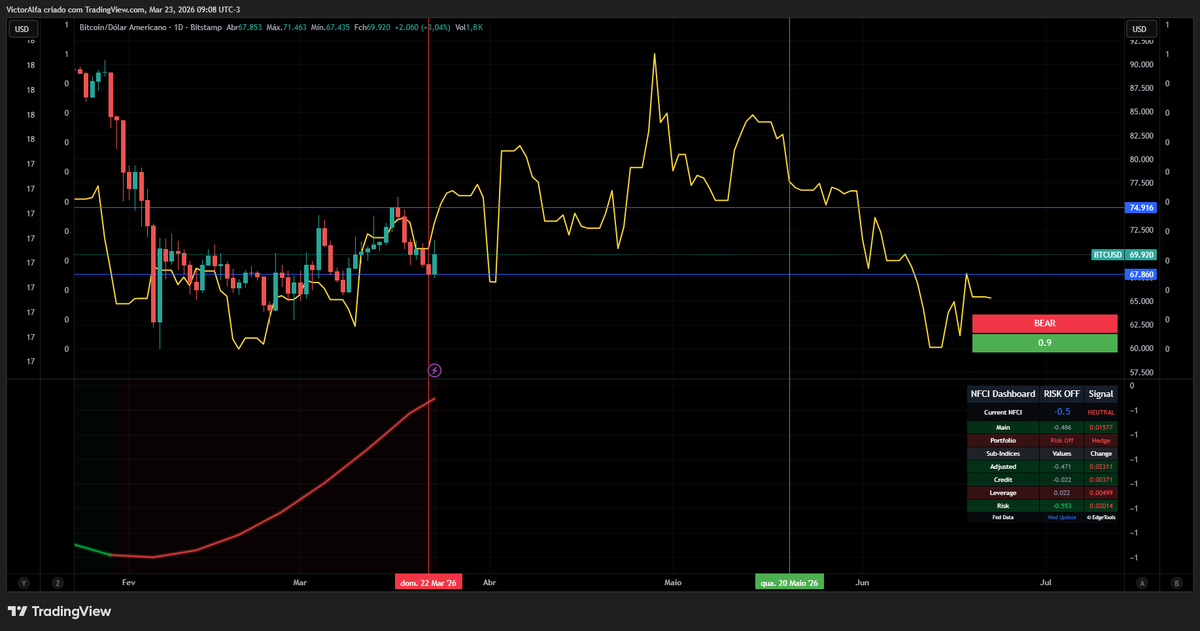Click the Y scale button at bottom left
1200x631 pixels.
[23, 582]
